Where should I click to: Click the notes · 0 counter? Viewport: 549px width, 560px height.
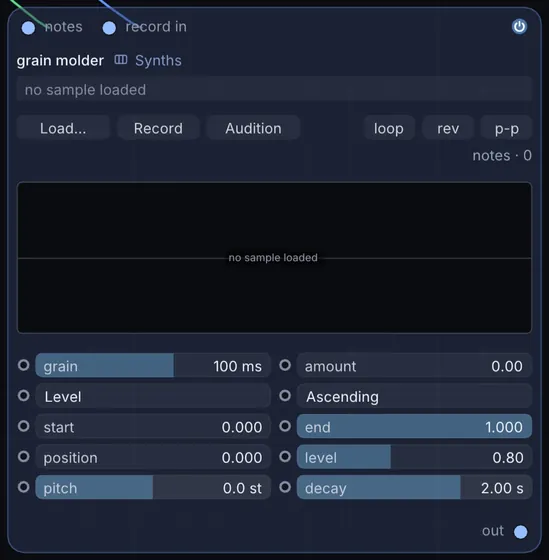coord(502,156)
